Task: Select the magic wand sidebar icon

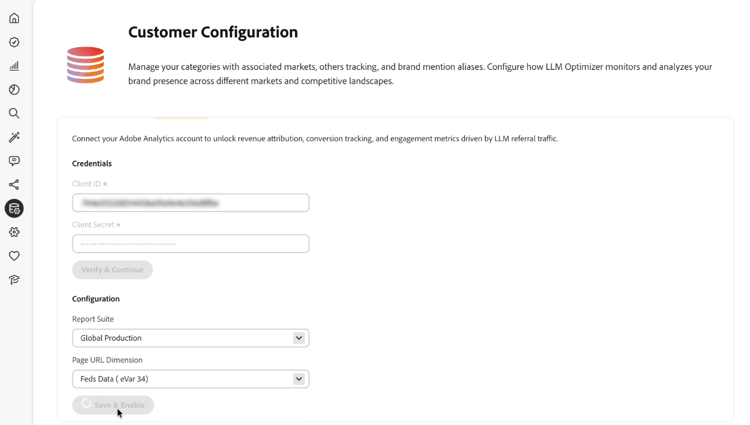Action: (x=14, y=137)
